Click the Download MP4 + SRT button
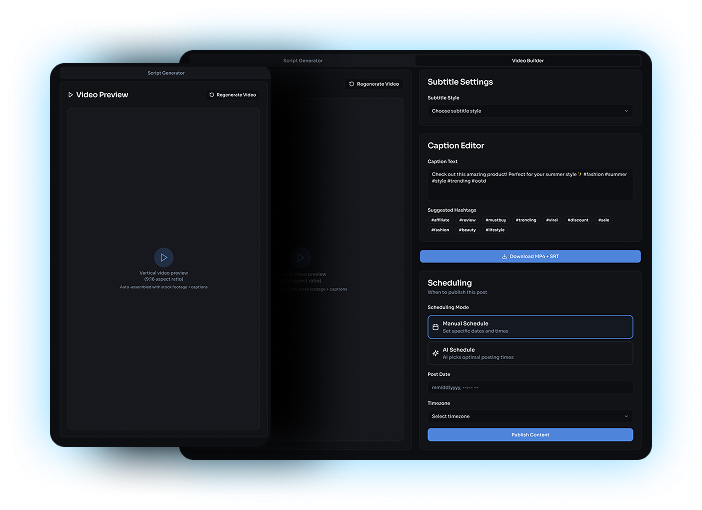Image resolution: width=702 pixels, height=510 pixels. click(530, 257)
